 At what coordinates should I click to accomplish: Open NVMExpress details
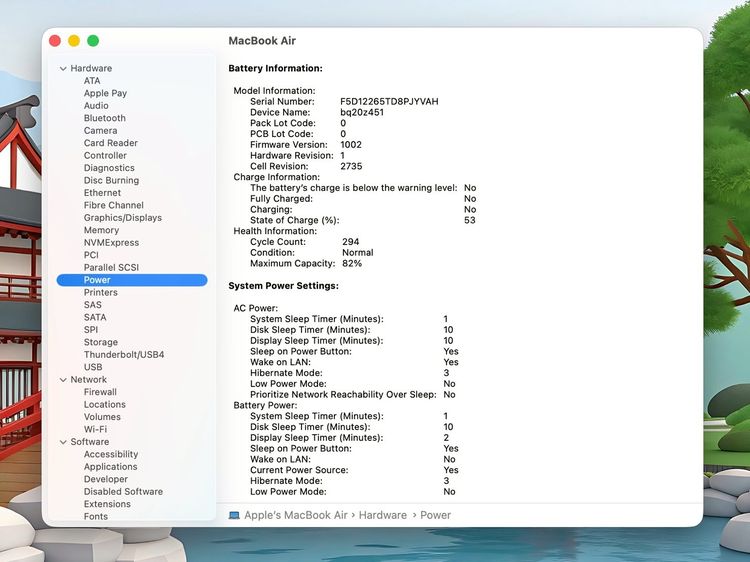(x=111, y=242)
